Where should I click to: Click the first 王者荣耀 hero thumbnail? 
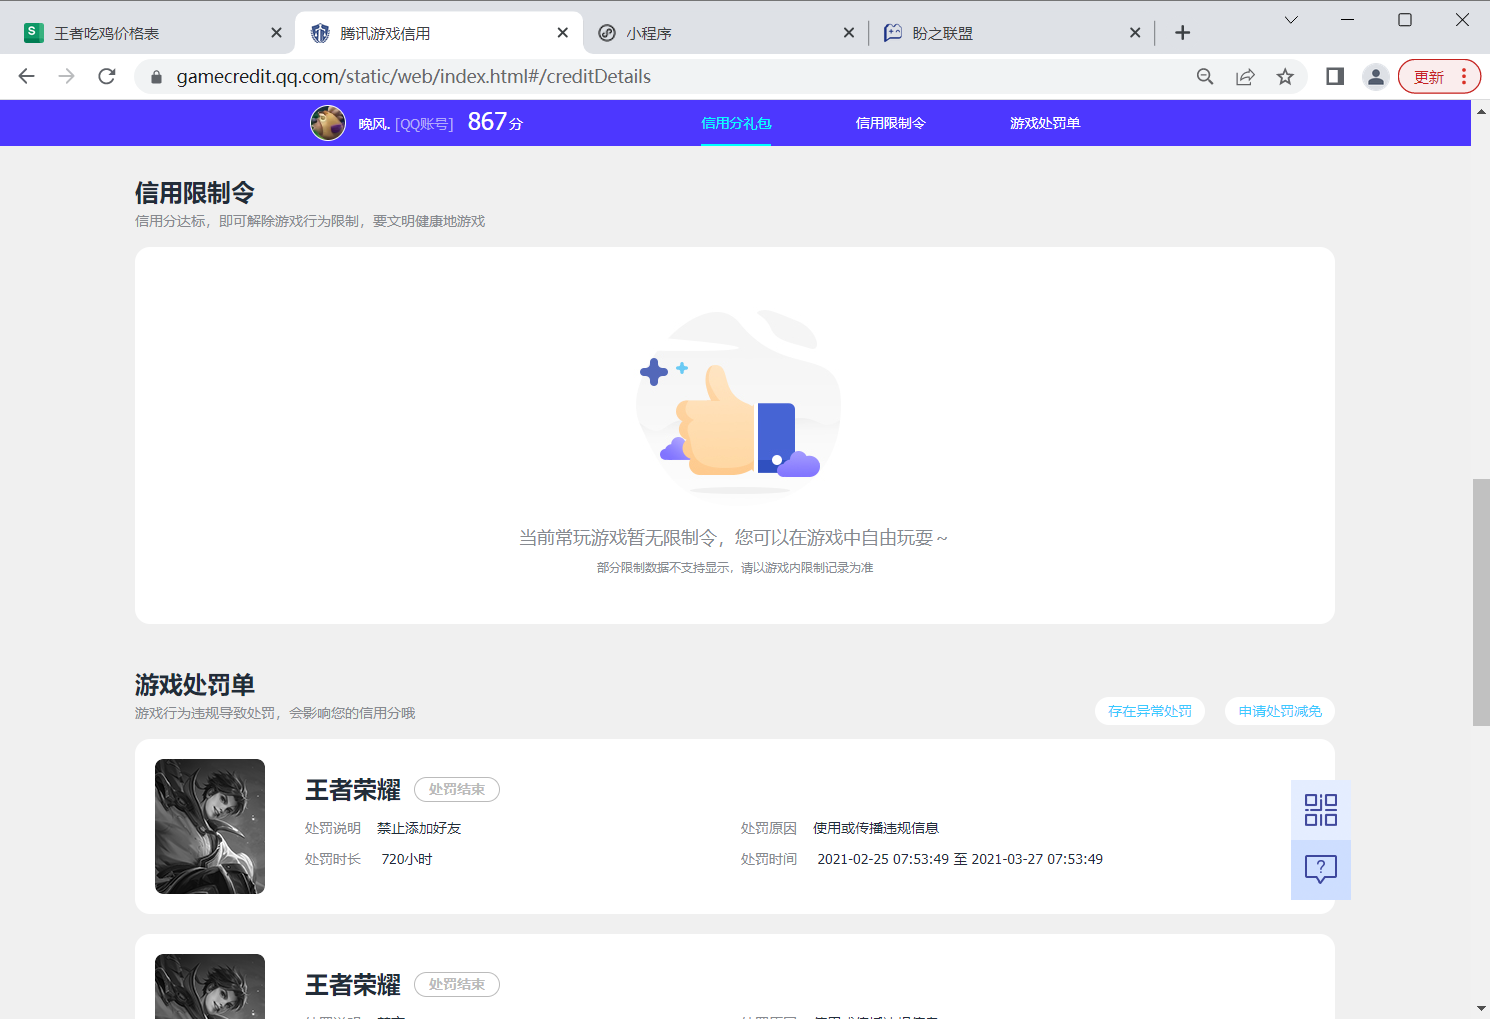[x=210, y=826]
